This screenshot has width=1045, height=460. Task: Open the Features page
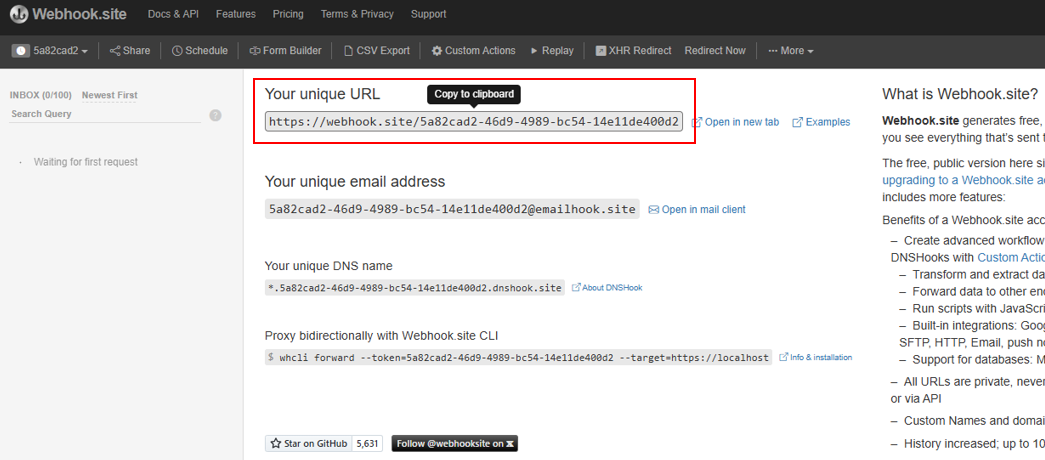pyautogui.click(x=236, y=14)
